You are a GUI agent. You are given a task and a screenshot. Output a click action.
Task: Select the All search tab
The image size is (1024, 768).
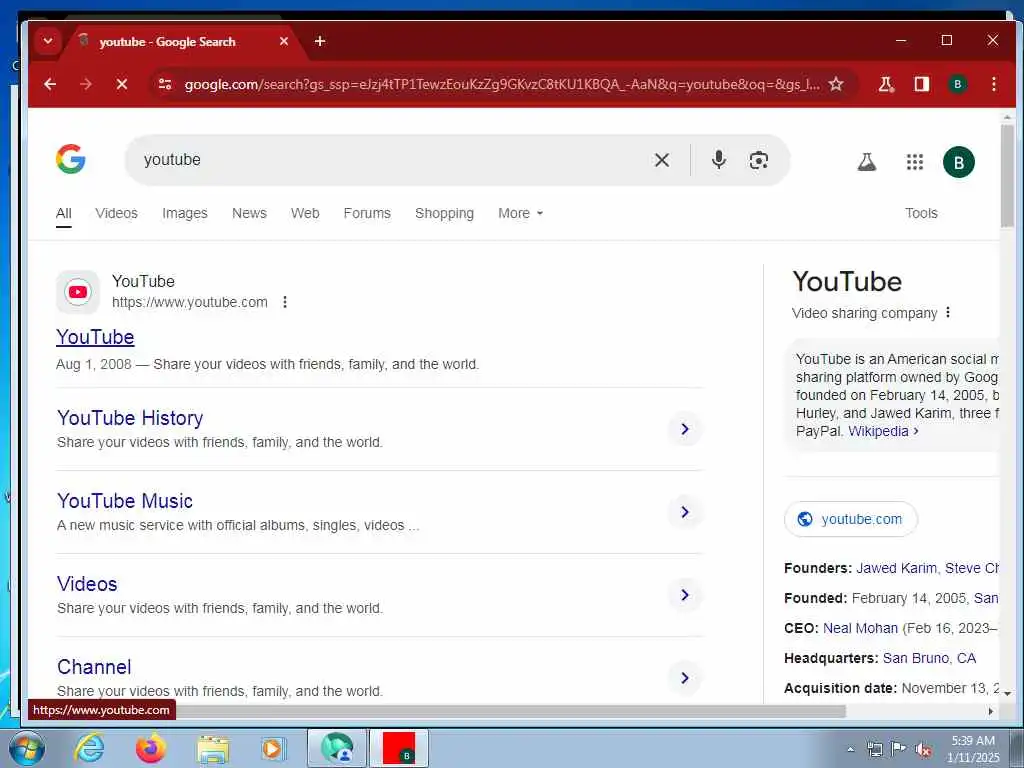click(63, 214)
